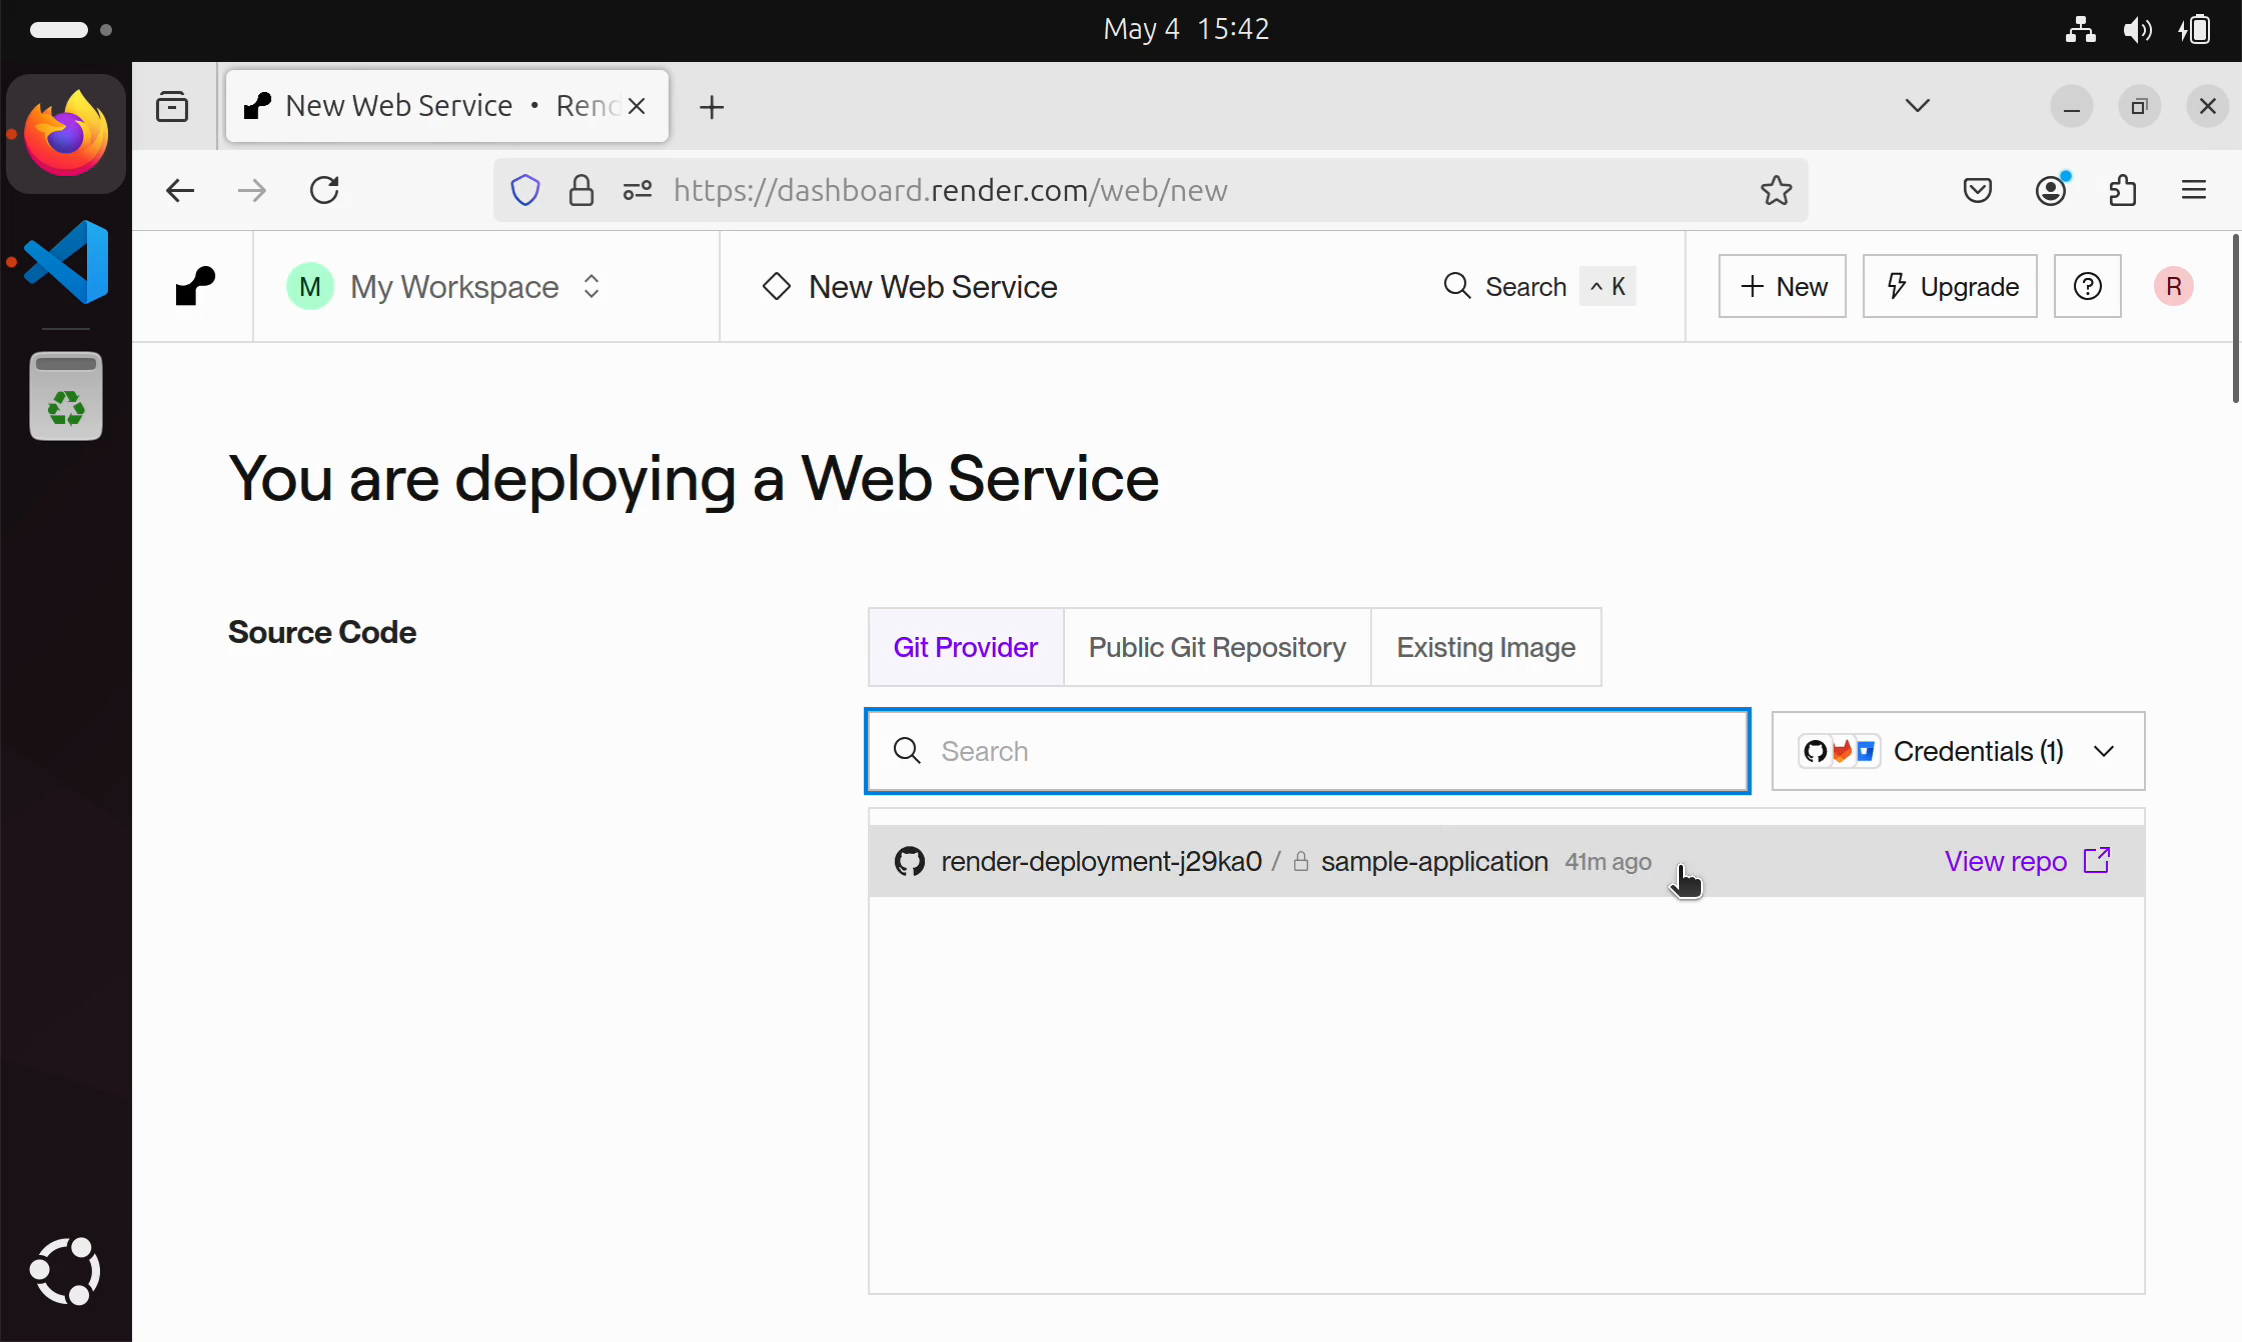This screenshot has height=1342, width=2242.
Task: Click the Render logo home icon
Action: pos(195,286)
